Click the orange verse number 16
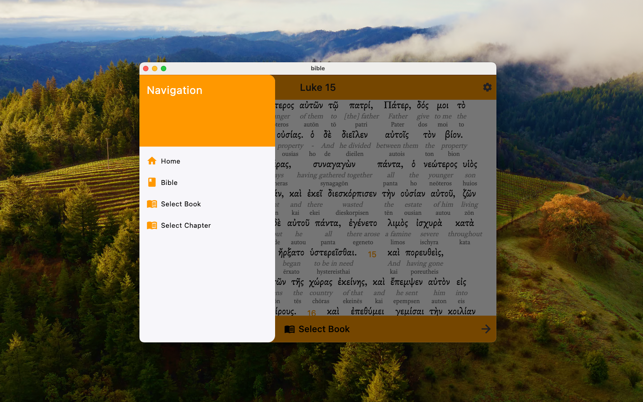 tap(311, 312)
